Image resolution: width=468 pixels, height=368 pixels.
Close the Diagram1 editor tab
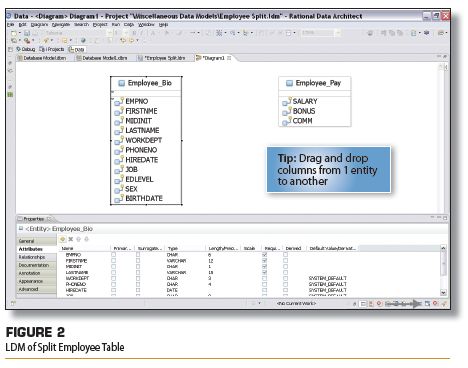[x=229, y=58]
